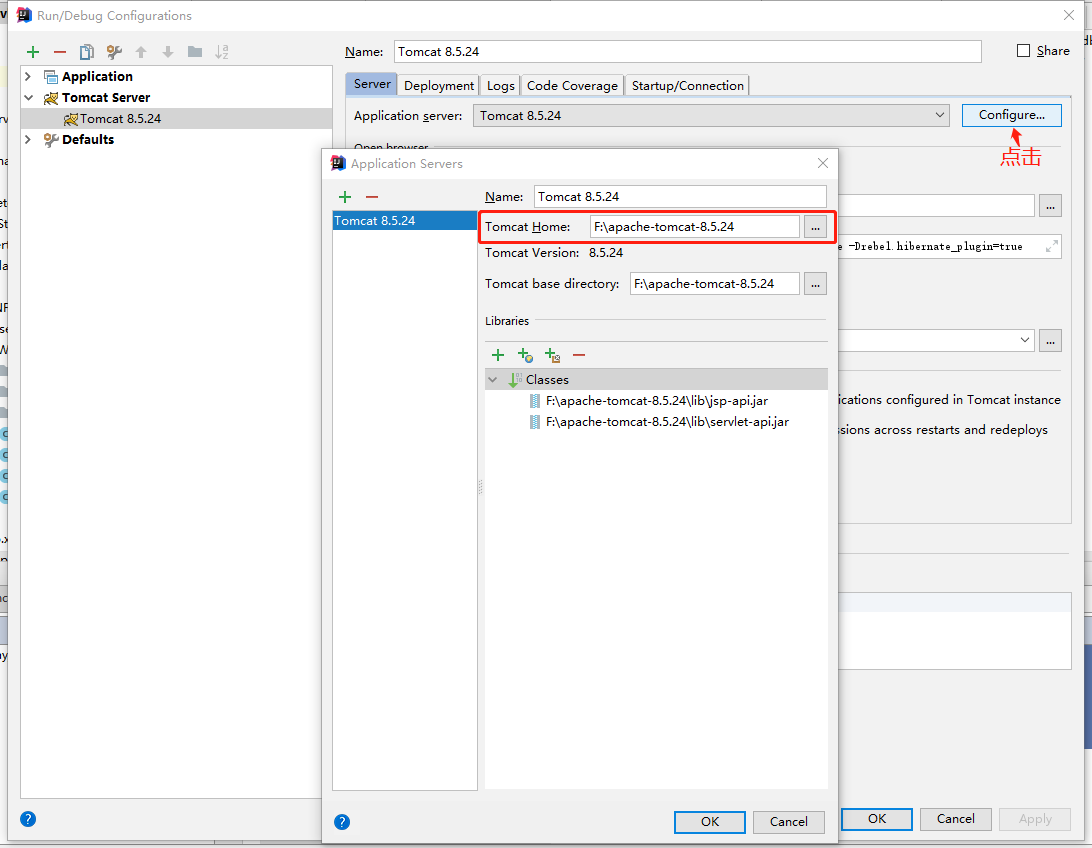The height and width of the screenshot is (848, 1092).
Task: Remove selected configuration with red minus
Action: [x=60, y=52]
